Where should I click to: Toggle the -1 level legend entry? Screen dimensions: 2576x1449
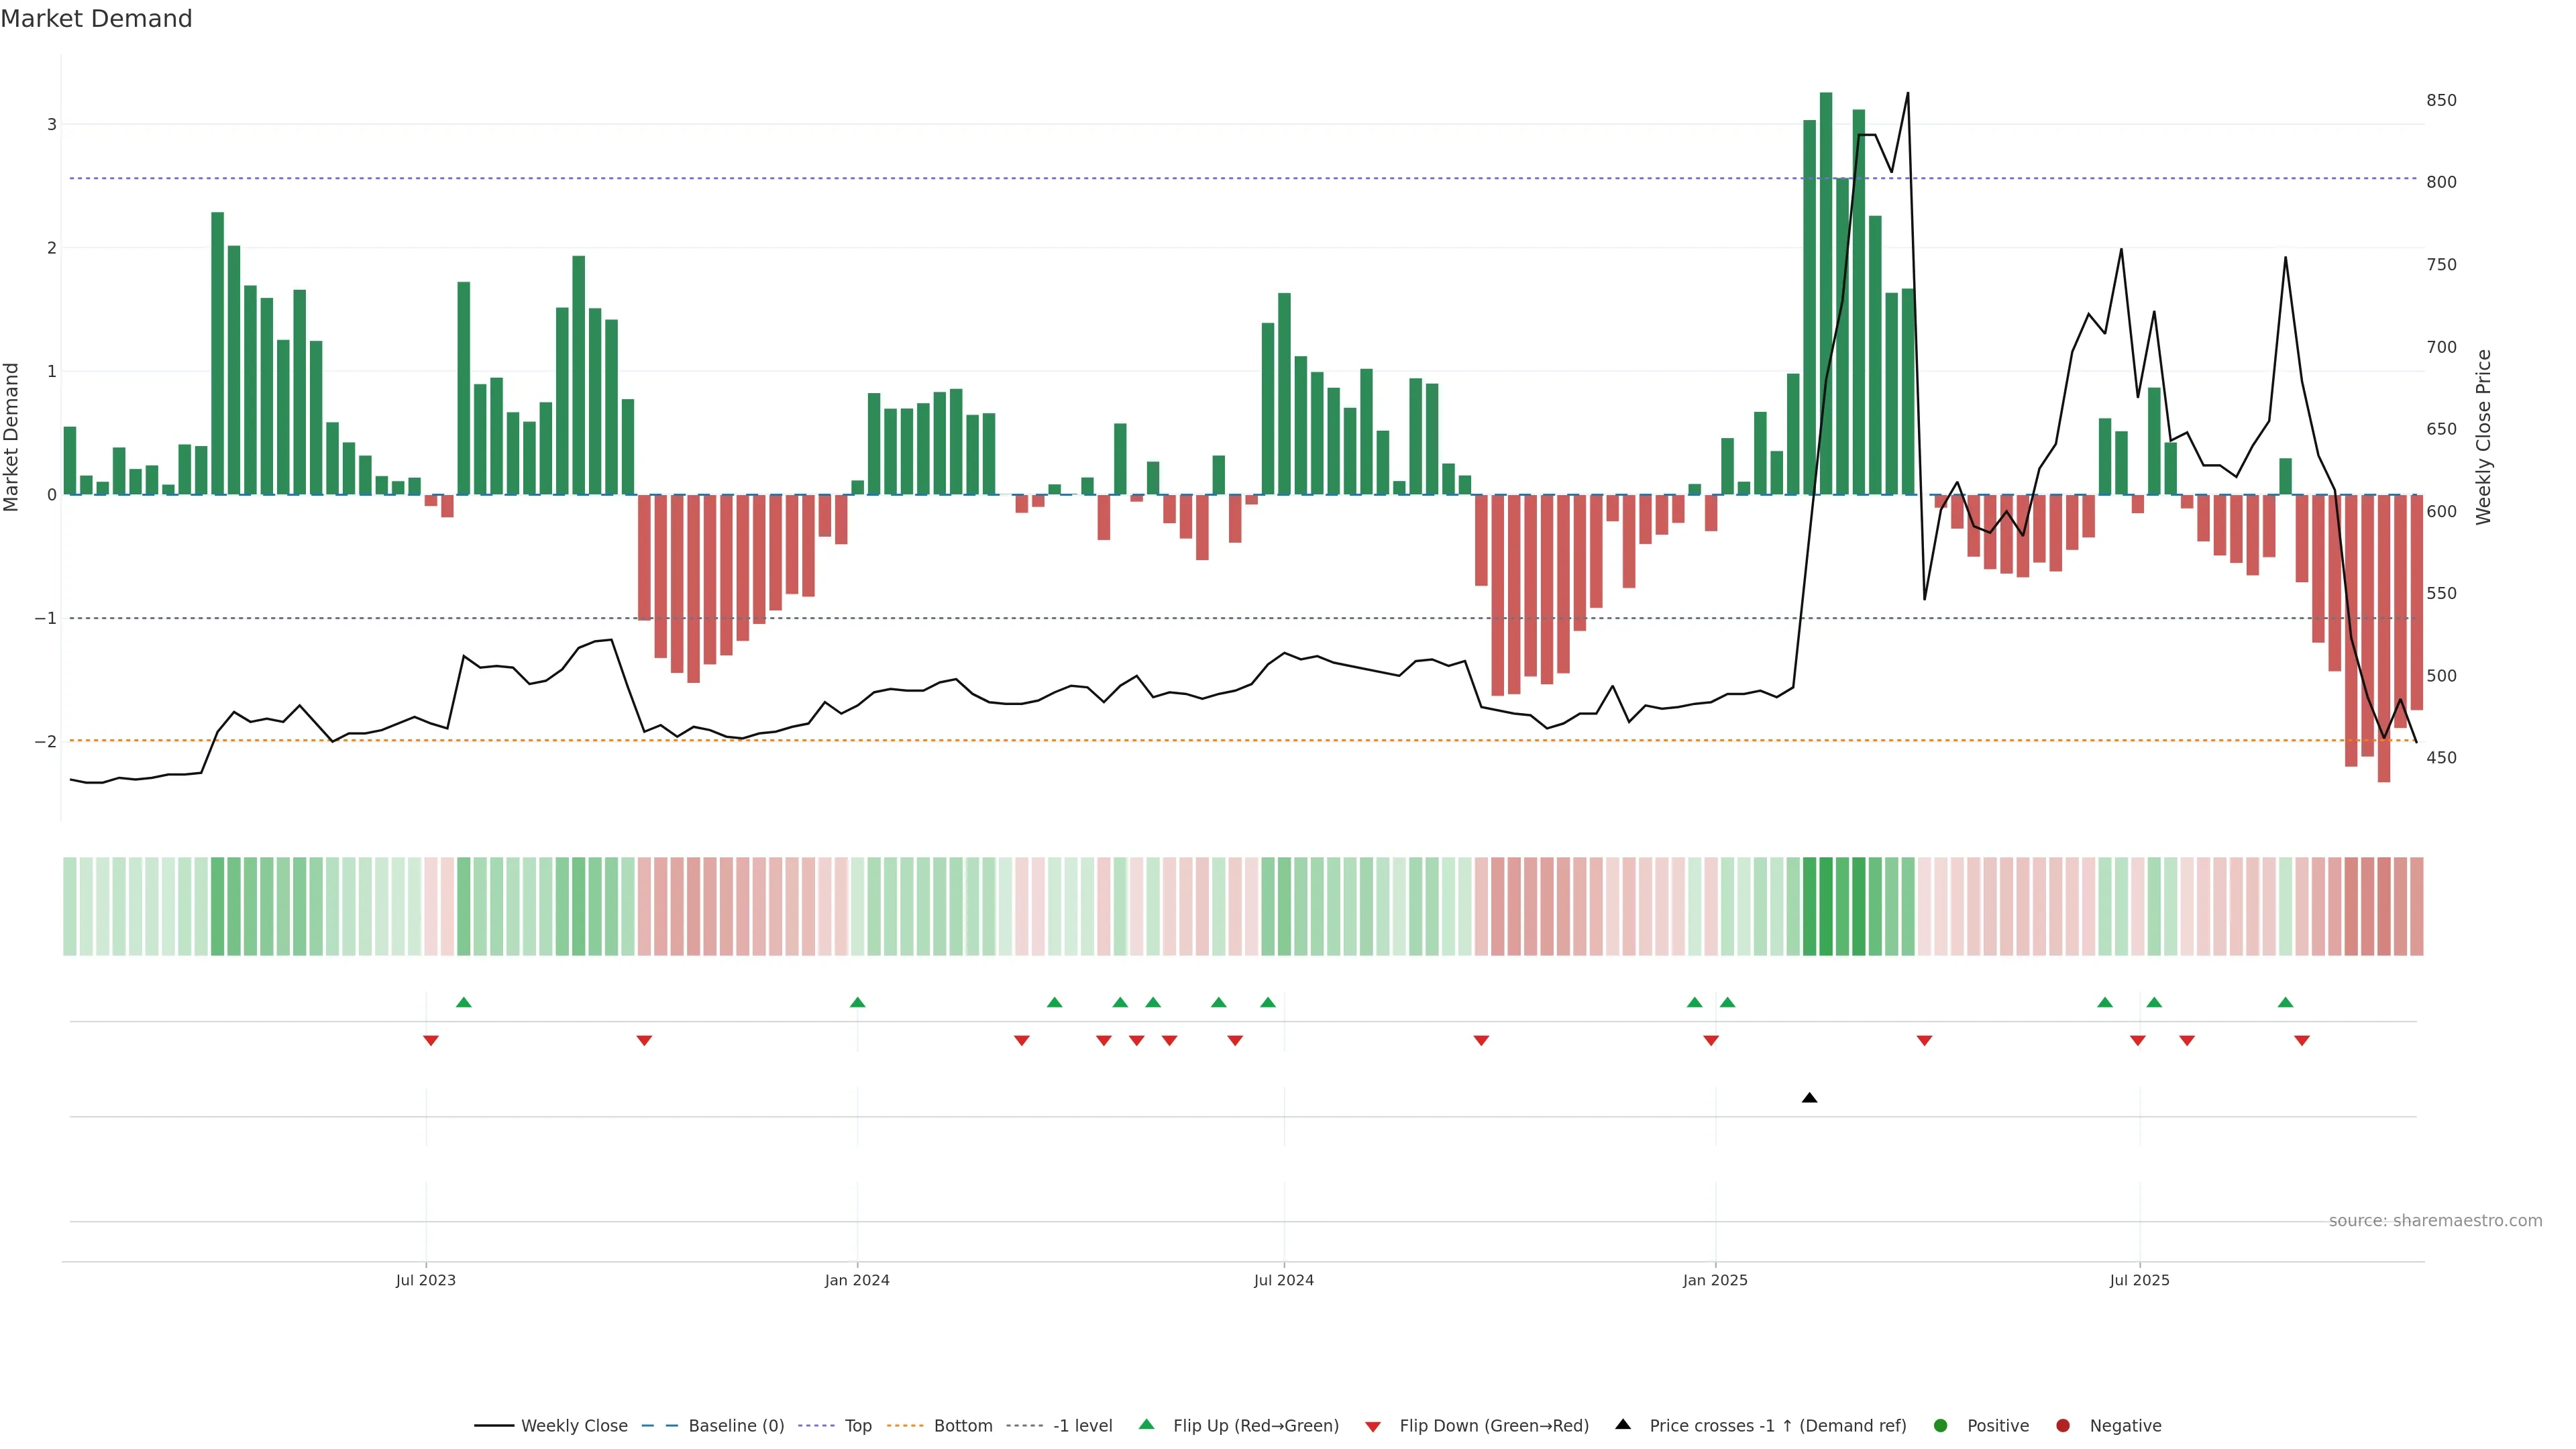coord(1082,1425)
